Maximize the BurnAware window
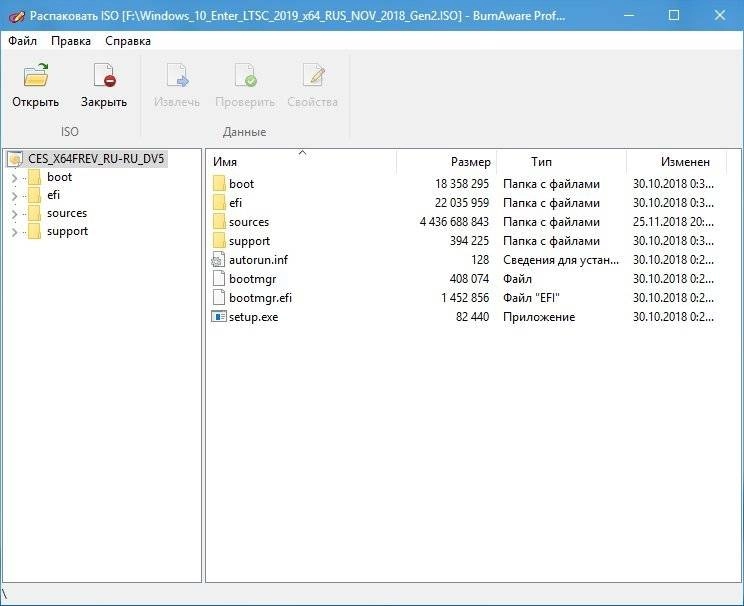Image resolution: width=744 pixels, height=606 pixels. pyautogui.click(x=674, y=15)
